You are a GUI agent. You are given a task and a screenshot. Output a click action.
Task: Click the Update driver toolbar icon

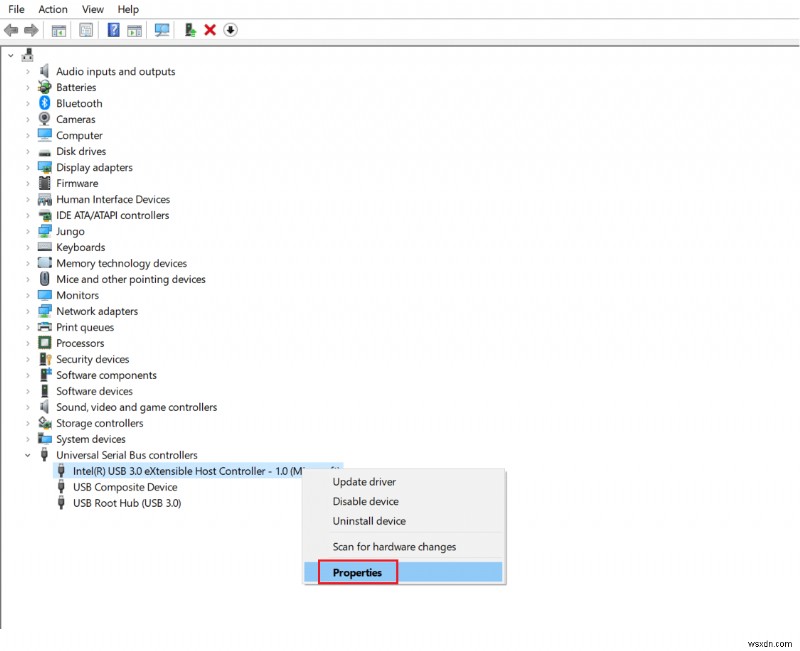coord(190,30)
